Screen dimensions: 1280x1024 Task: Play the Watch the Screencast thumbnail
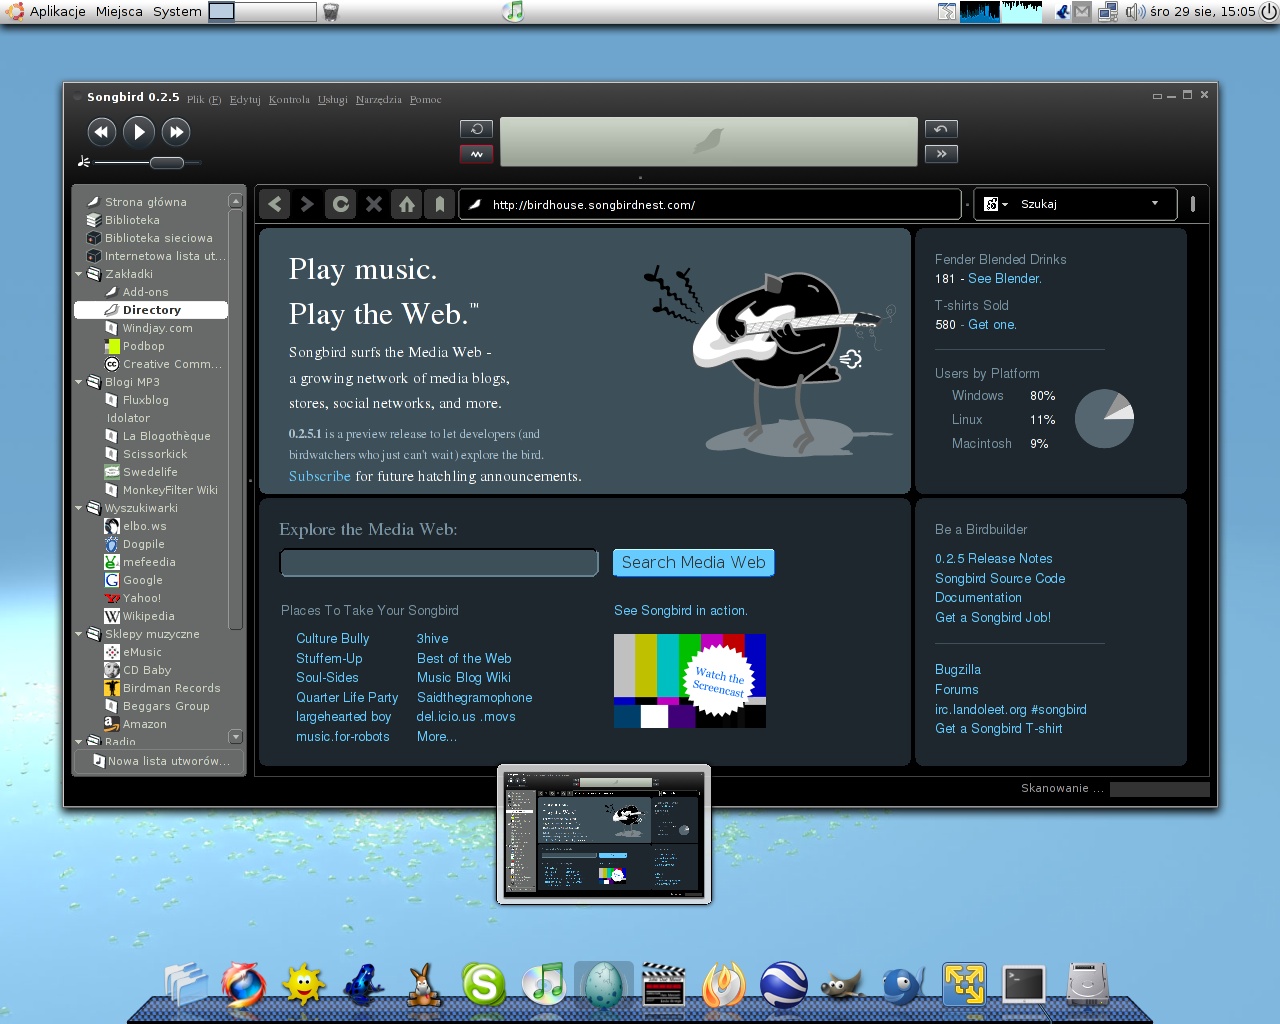coord(690,681)
